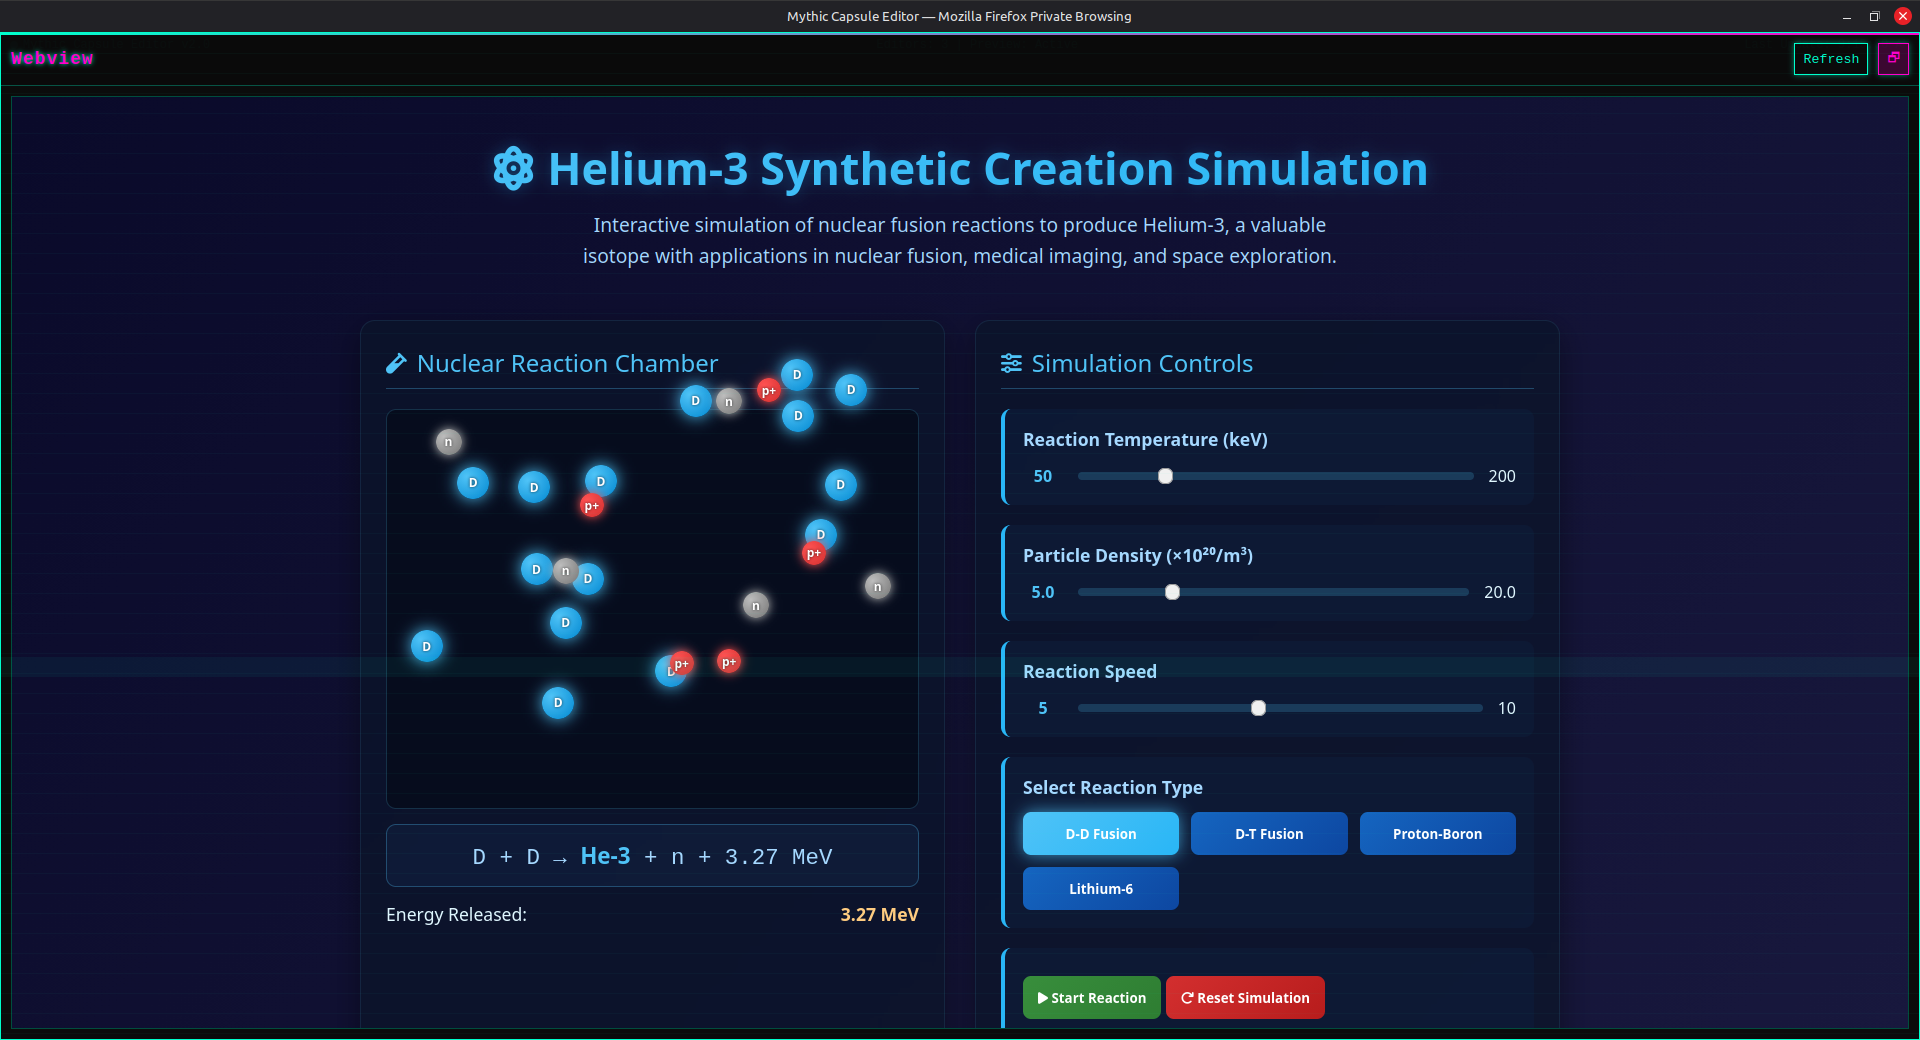Click a proton particle in the reaction chamber

592,507
